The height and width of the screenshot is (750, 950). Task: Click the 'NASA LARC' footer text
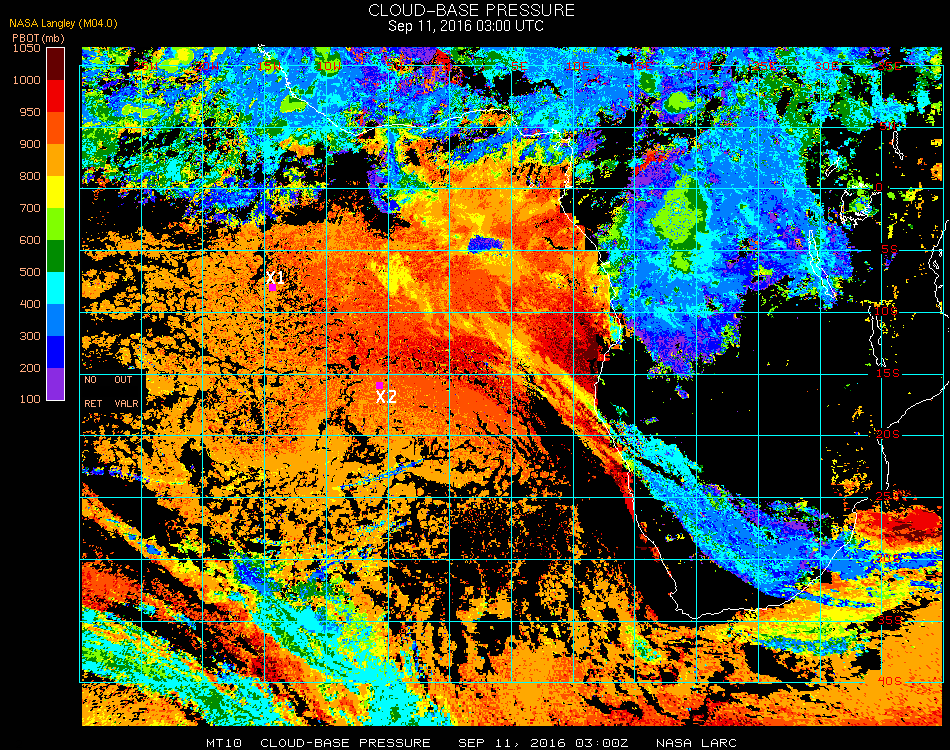[696, 743]
